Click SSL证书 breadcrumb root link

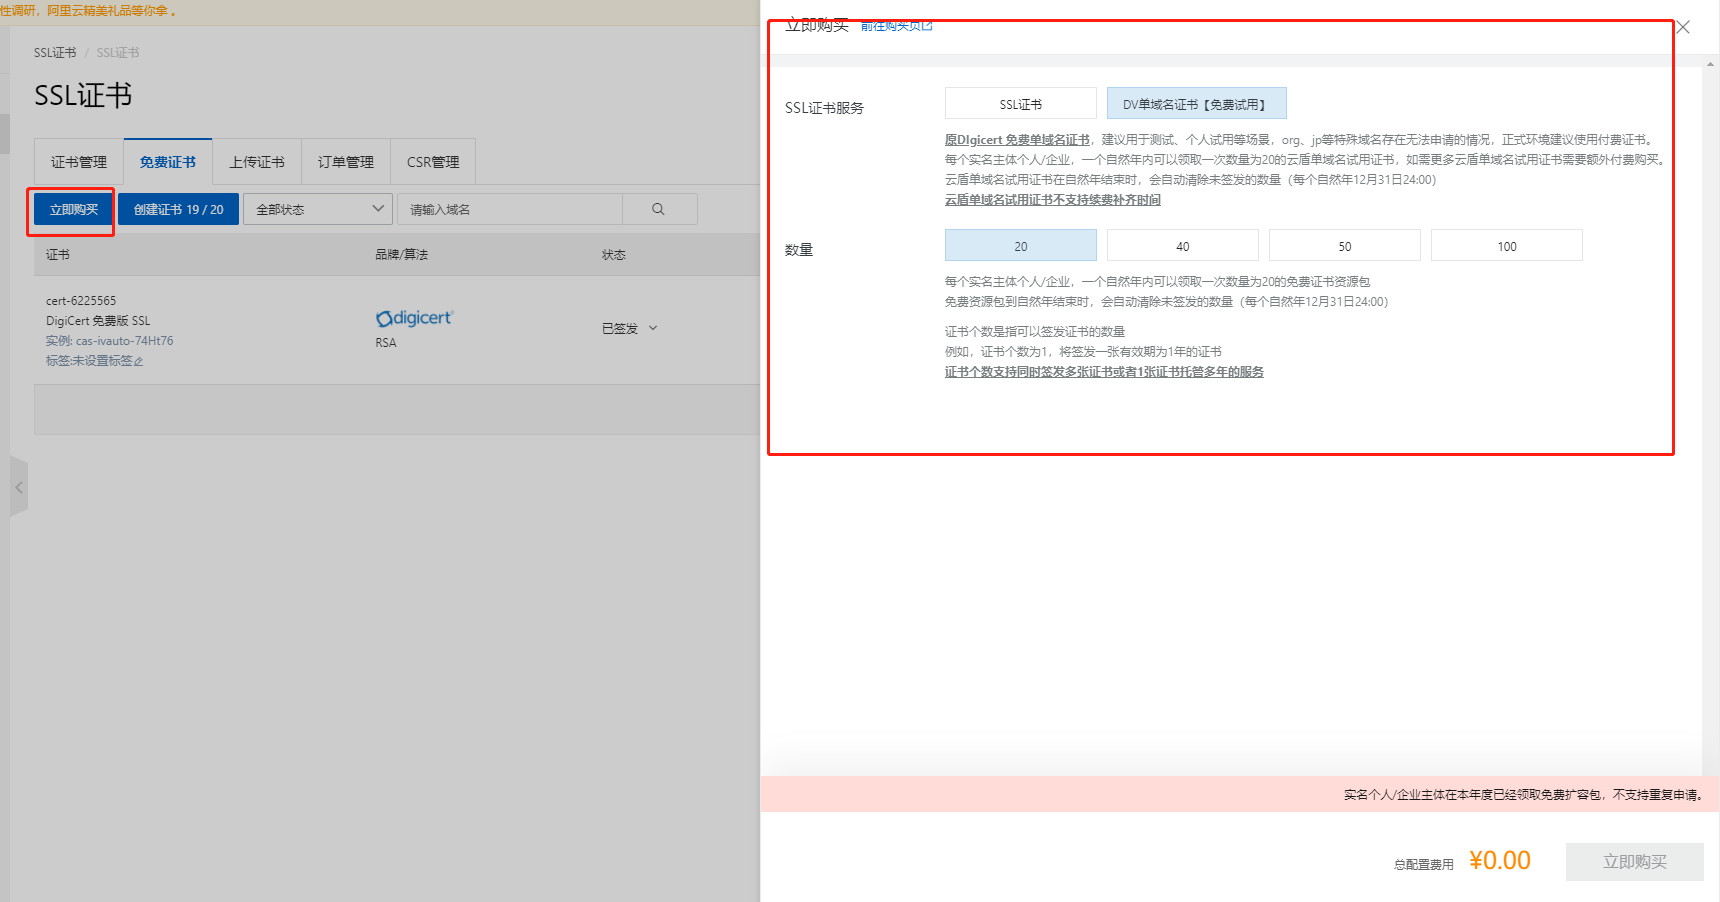55,52
